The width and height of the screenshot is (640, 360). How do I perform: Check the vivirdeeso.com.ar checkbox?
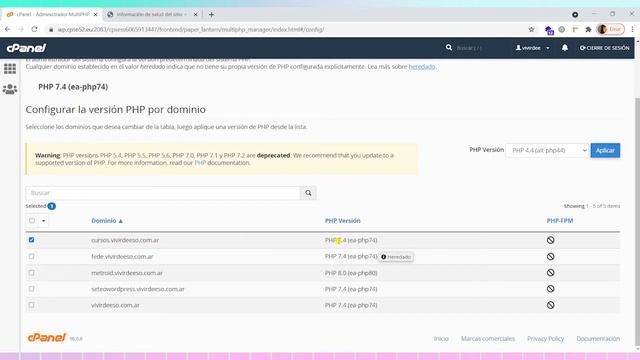(31, 305)
